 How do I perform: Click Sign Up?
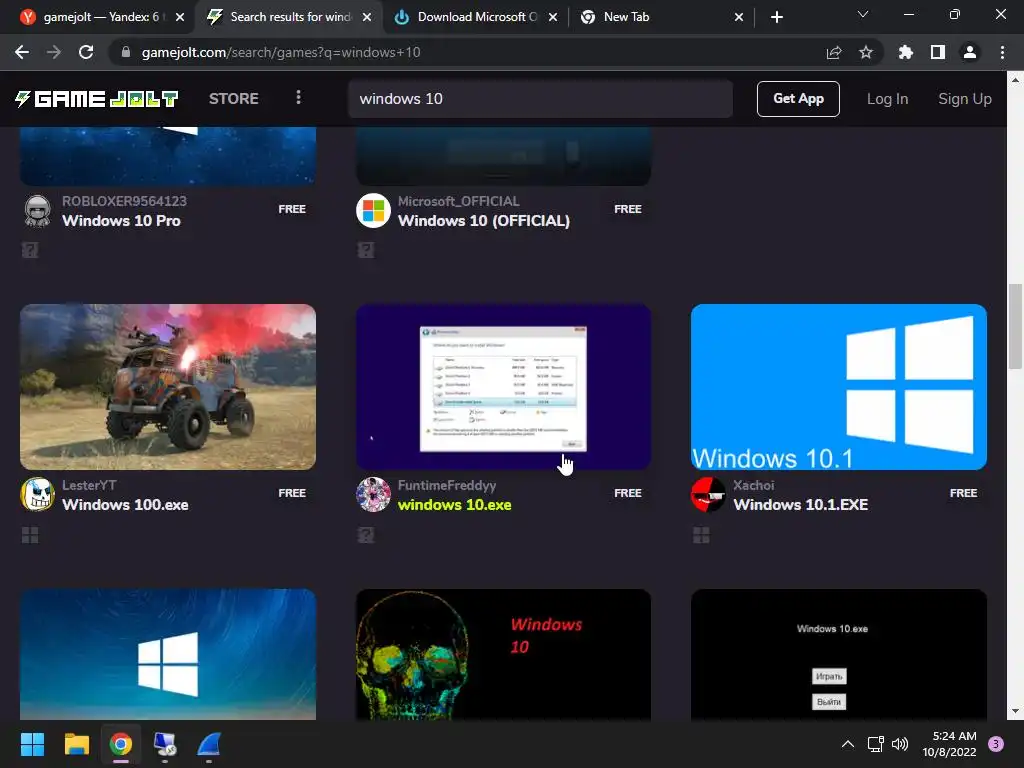point(965,99)
